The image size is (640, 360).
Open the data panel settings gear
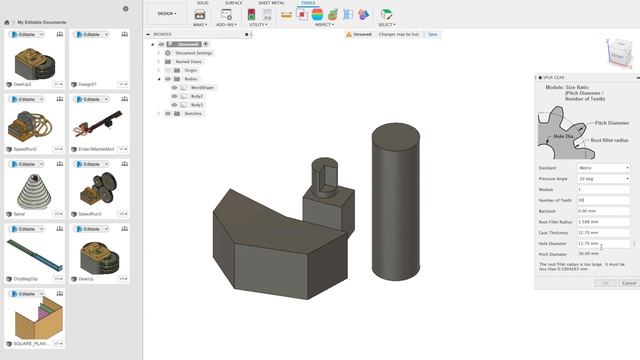coord(126,9)
